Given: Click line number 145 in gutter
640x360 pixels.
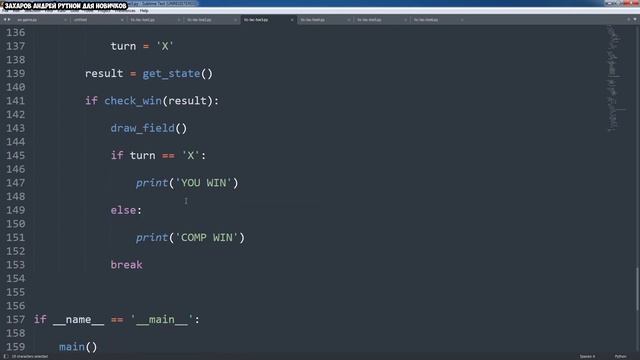Looking at the screenshot, I should click(x=16, y=156).
